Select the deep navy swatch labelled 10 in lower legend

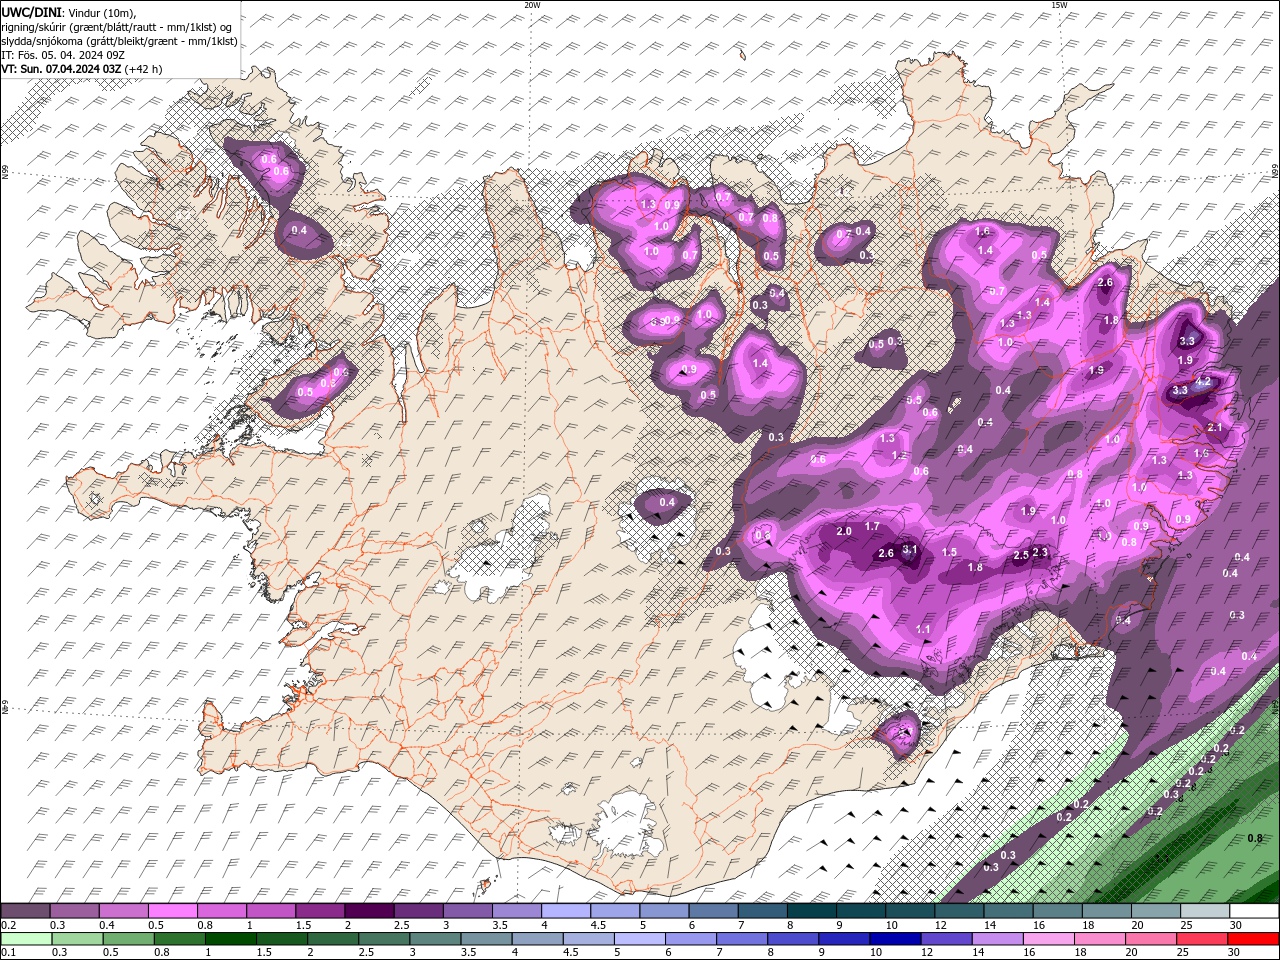pyautogui.click(x=895, y=939)
